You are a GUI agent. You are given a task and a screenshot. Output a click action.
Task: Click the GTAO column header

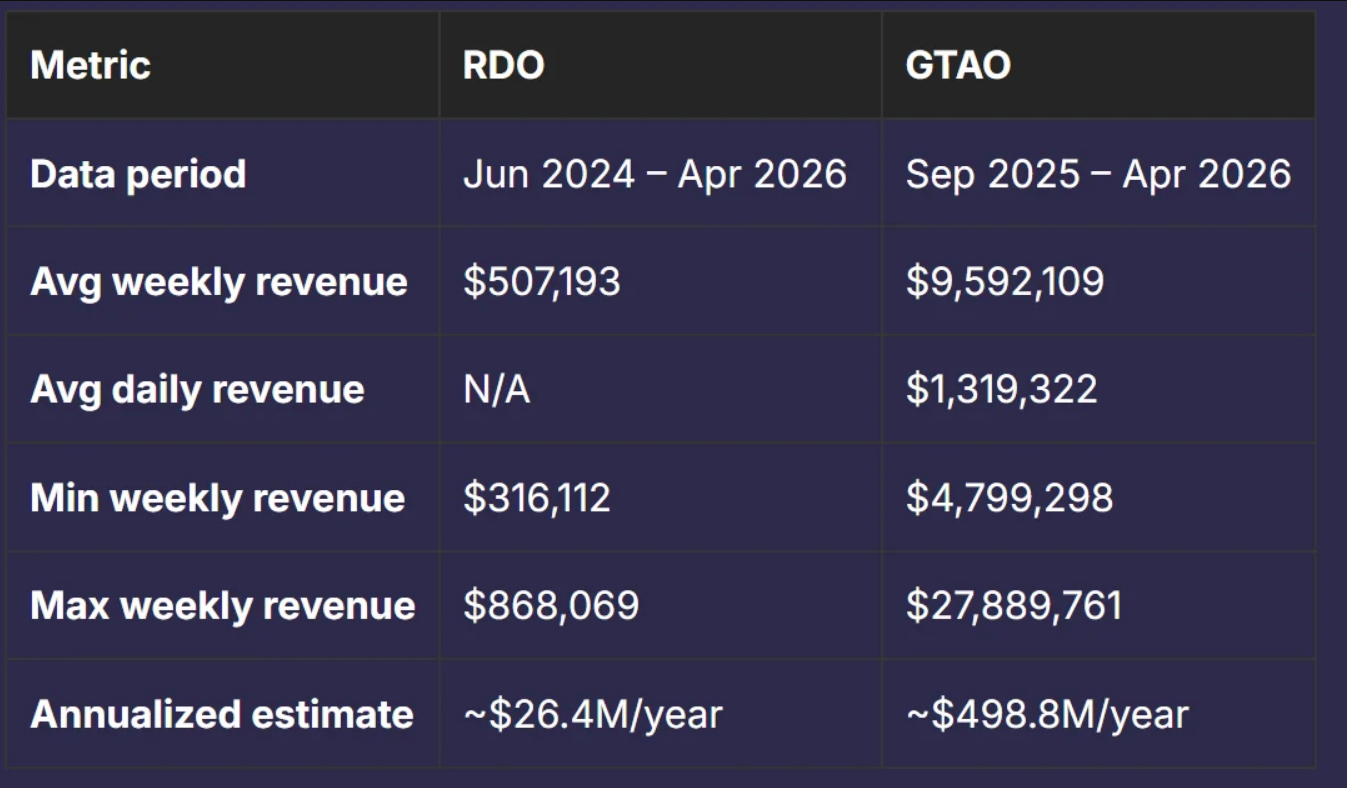(x=958, y=66)
